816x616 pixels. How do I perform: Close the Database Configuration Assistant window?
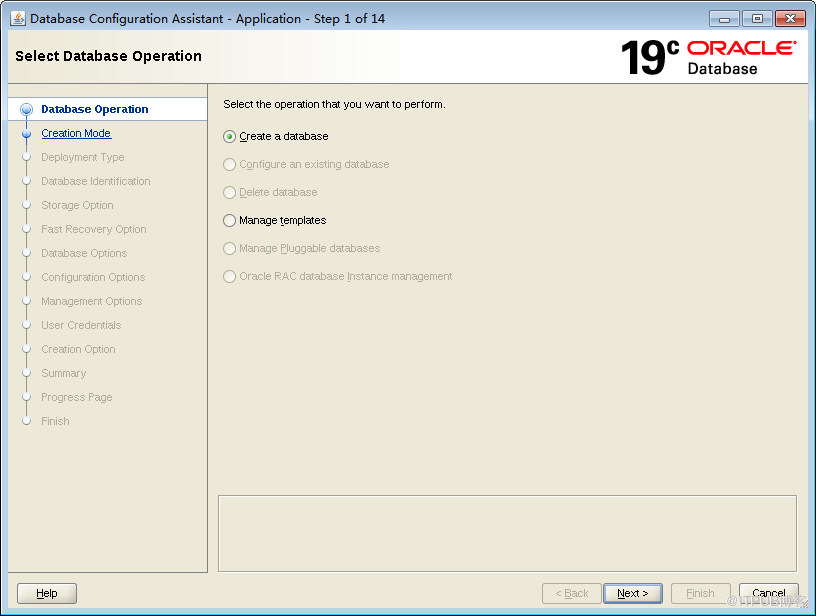coord(790,19)
